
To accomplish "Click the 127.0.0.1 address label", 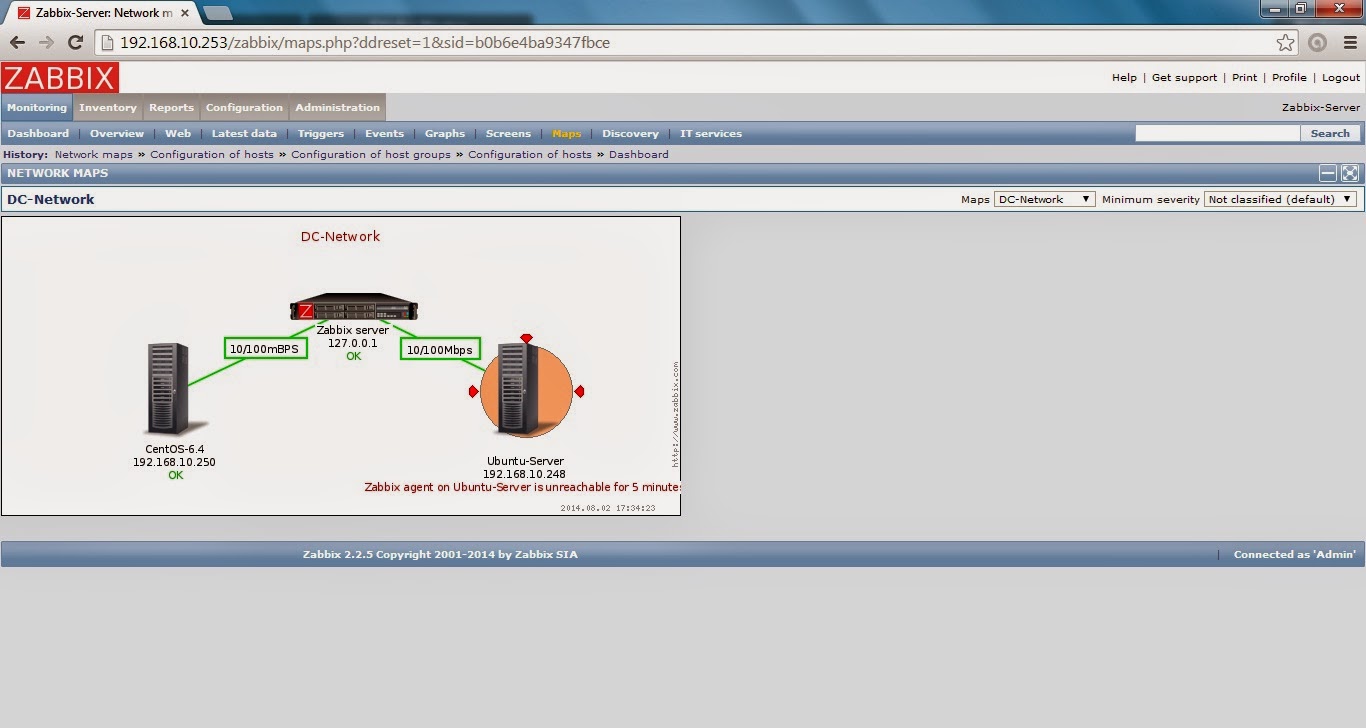I will (353, 343).
